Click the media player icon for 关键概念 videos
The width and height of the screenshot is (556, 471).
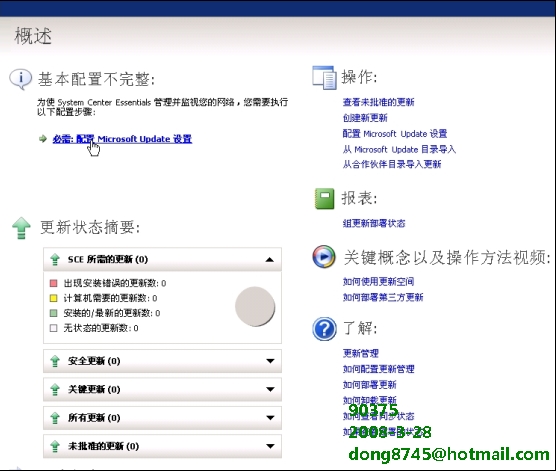pyautogui.click(x=324, y=256)
